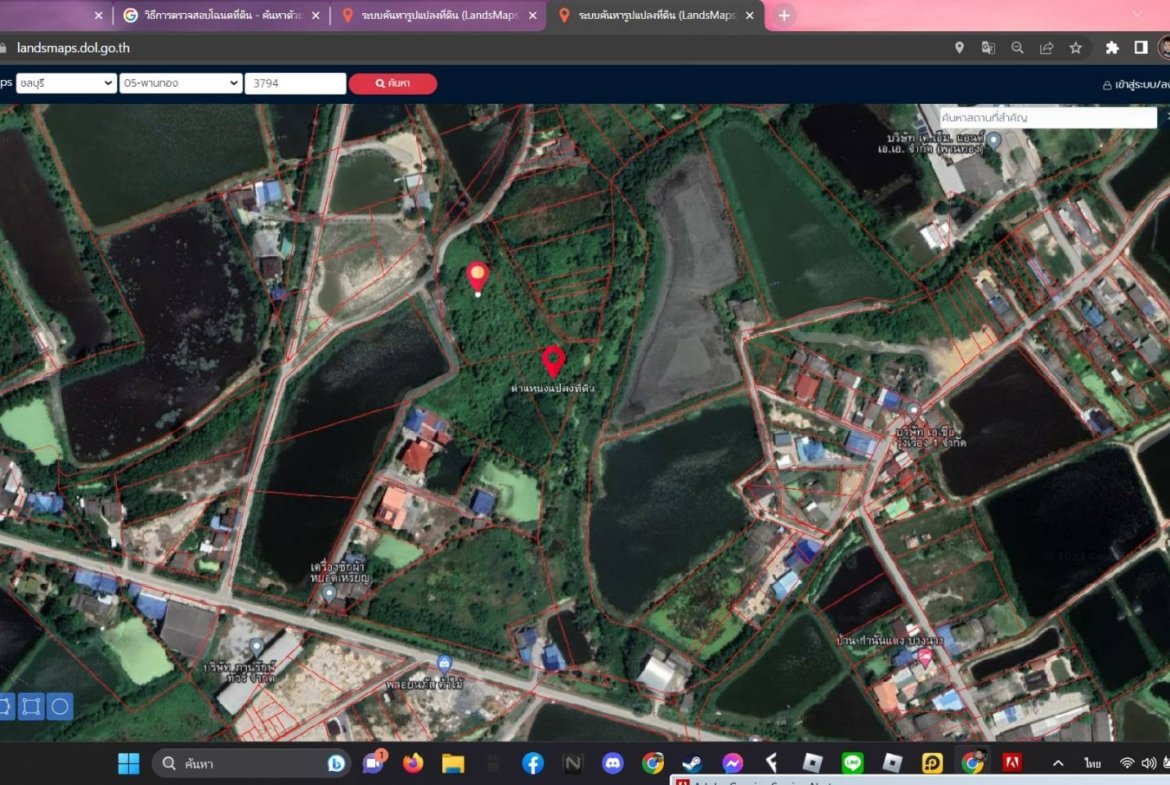Click the parcel number field showing 3794
Screen dimensions: 1170x785
point(295,84)
